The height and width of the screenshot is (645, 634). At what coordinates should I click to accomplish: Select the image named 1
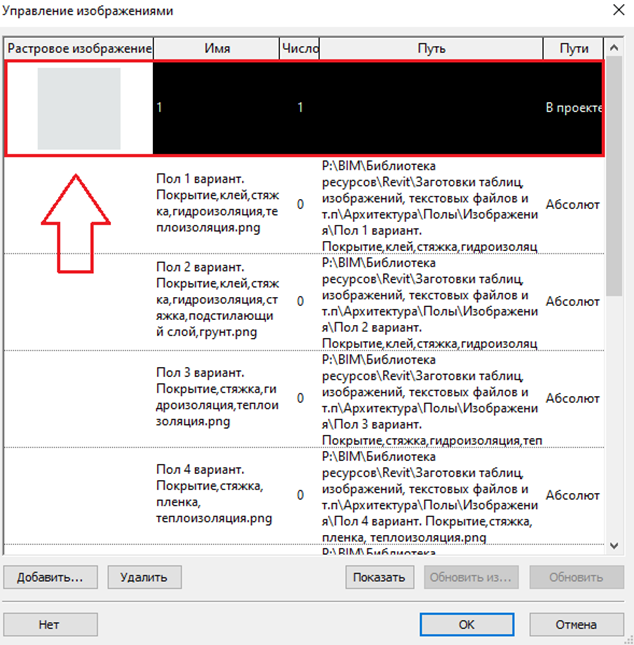[x=160, y=108]
